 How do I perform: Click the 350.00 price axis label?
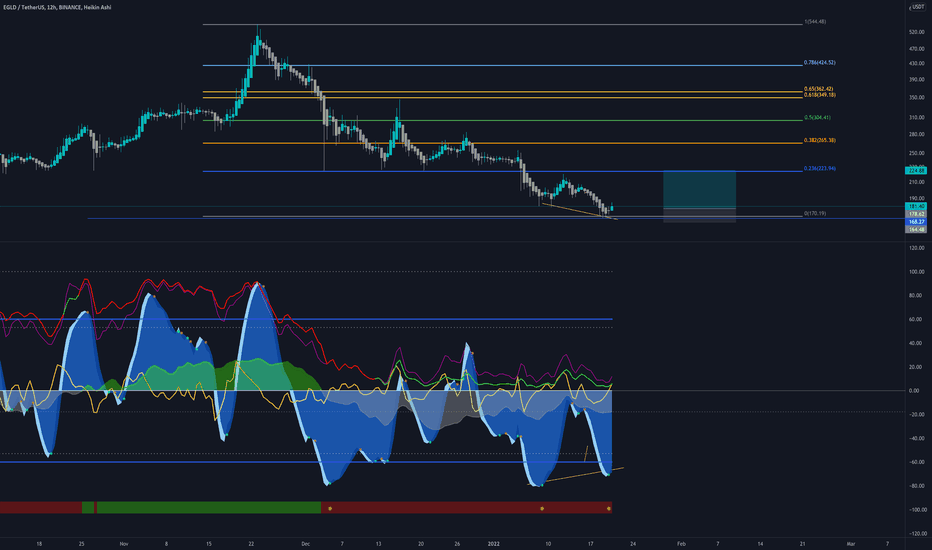(x=917, y=98)
